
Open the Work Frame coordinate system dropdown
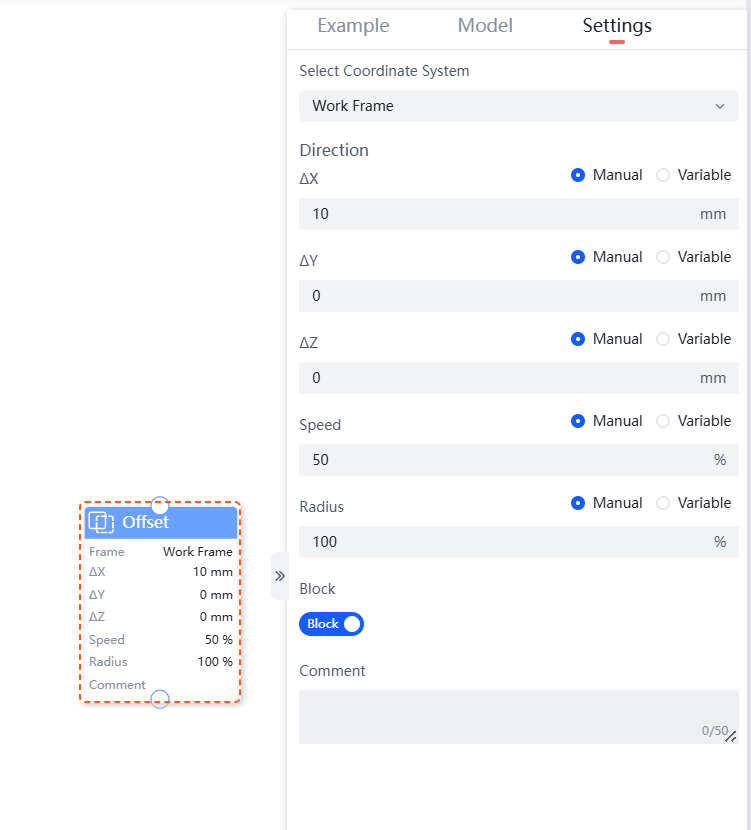518,106
